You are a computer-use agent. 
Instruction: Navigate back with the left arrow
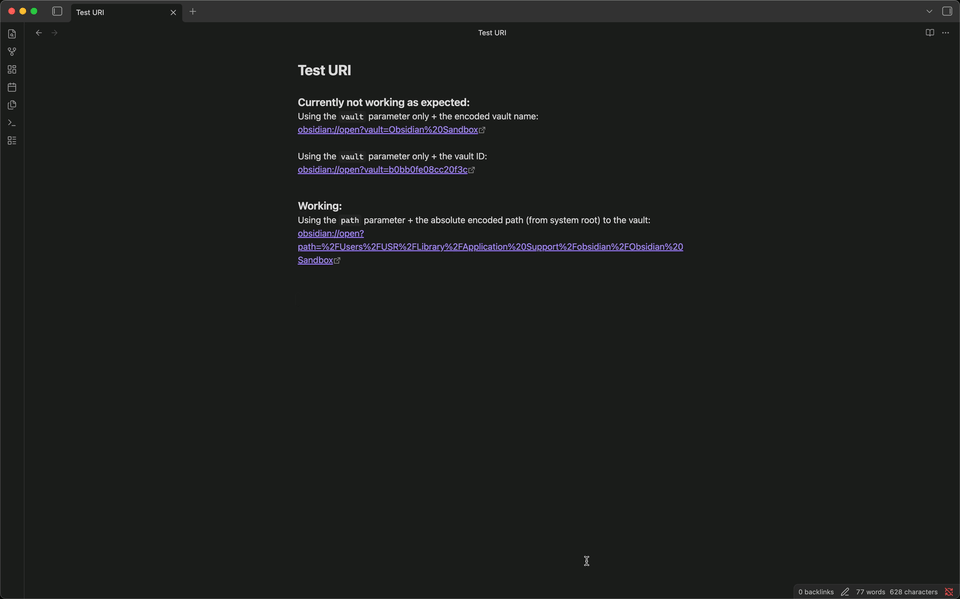point(39,32)
